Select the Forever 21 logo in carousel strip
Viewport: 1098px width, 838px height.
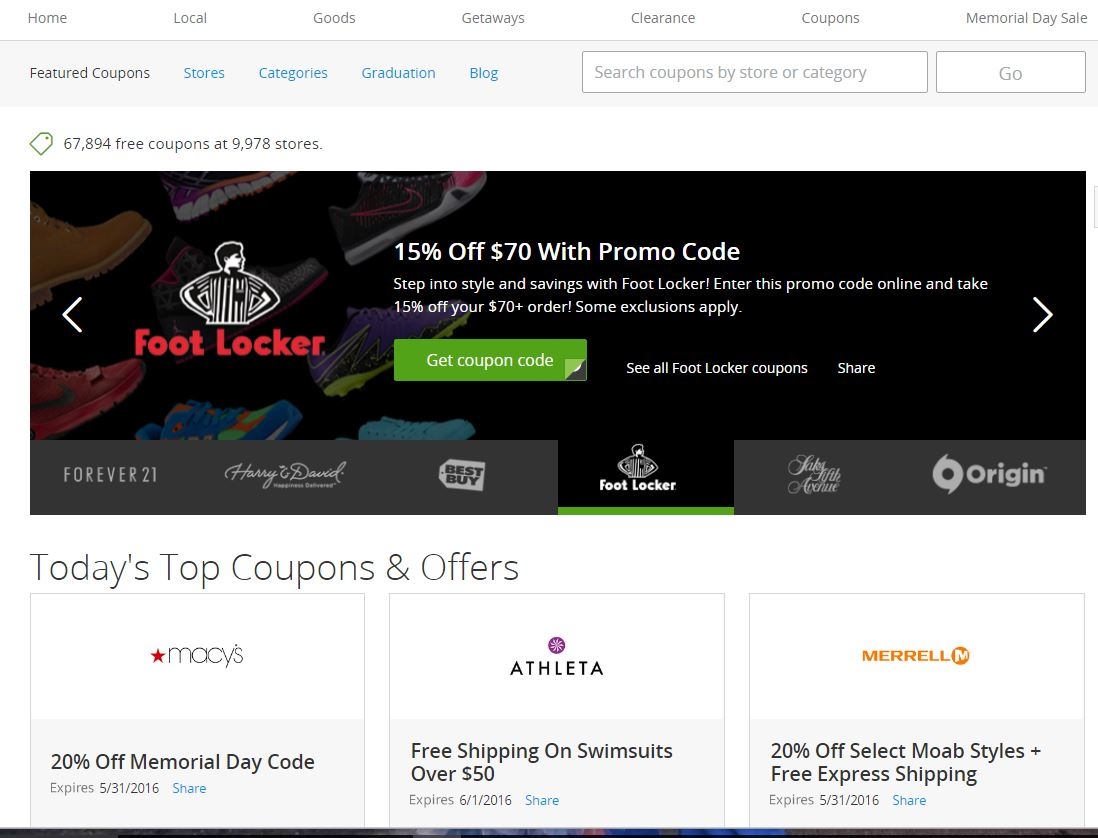tap(111, 475)
